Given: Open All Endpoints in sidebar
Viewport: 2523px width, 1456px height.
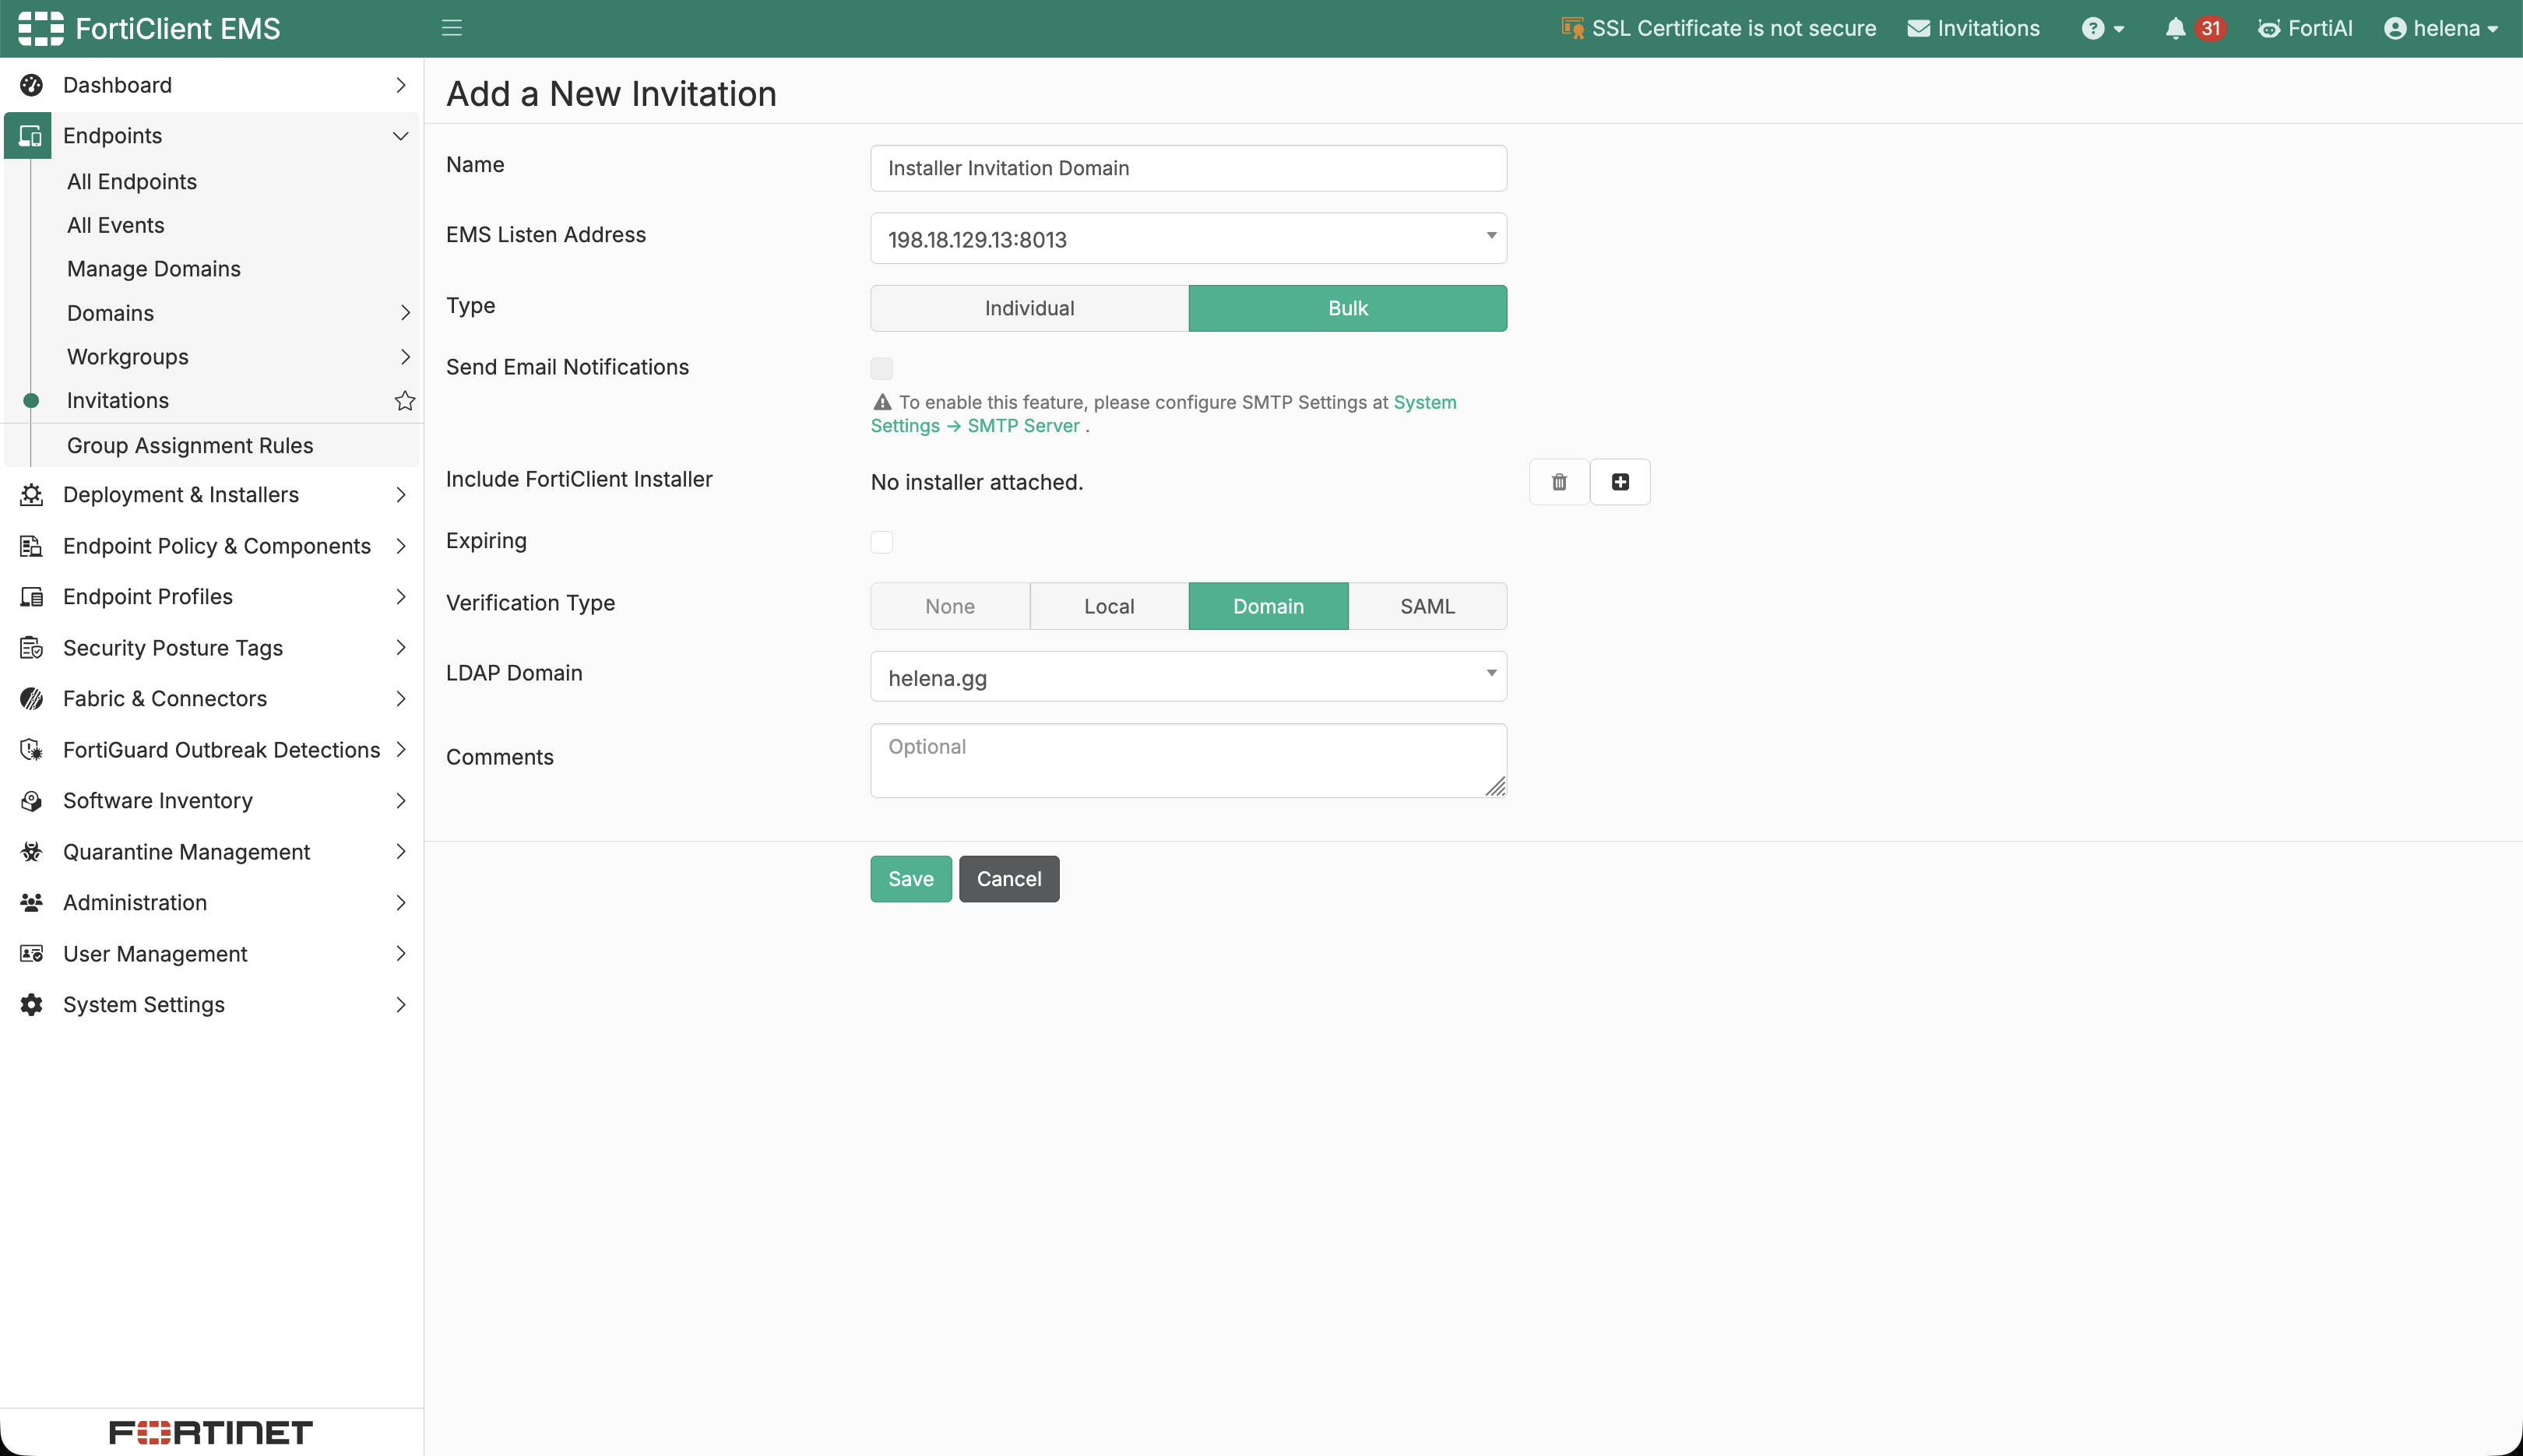Looking at the screenshot, I should [132, 182].
